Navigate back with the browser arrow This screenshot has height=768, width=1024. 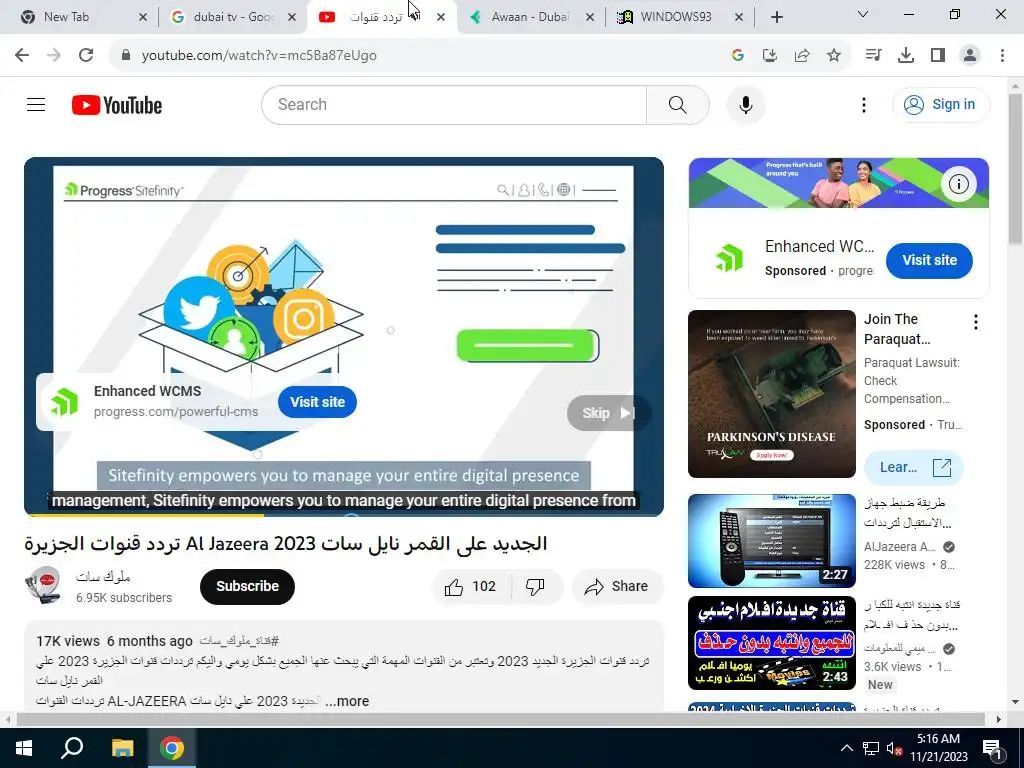click(22, 56)
